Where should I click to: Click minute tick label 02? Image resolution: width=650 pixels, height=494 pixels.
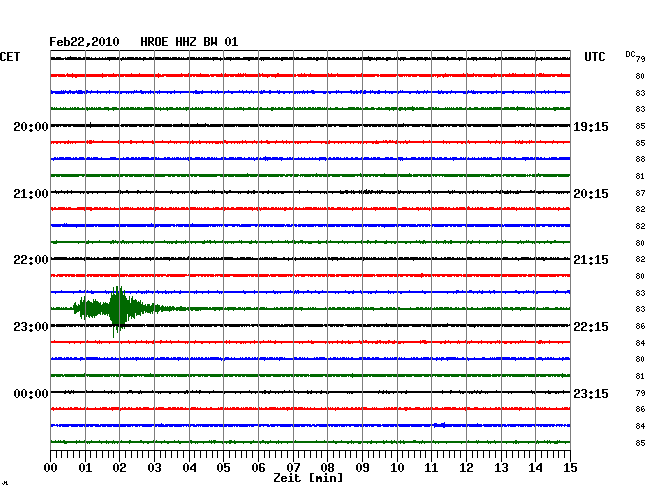(119, 467)
